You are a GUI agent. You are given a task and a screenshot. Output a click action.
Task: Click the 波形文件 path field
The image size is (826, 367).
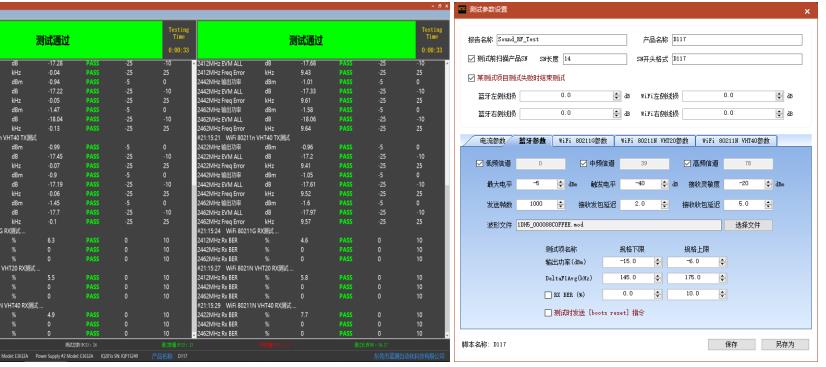click(618, 225)
